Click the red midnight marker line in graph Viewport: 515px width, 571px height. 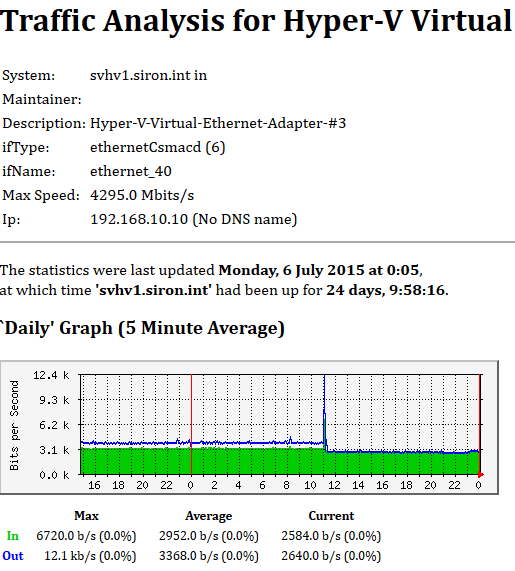pyautogui.click(x=192, y=424)
